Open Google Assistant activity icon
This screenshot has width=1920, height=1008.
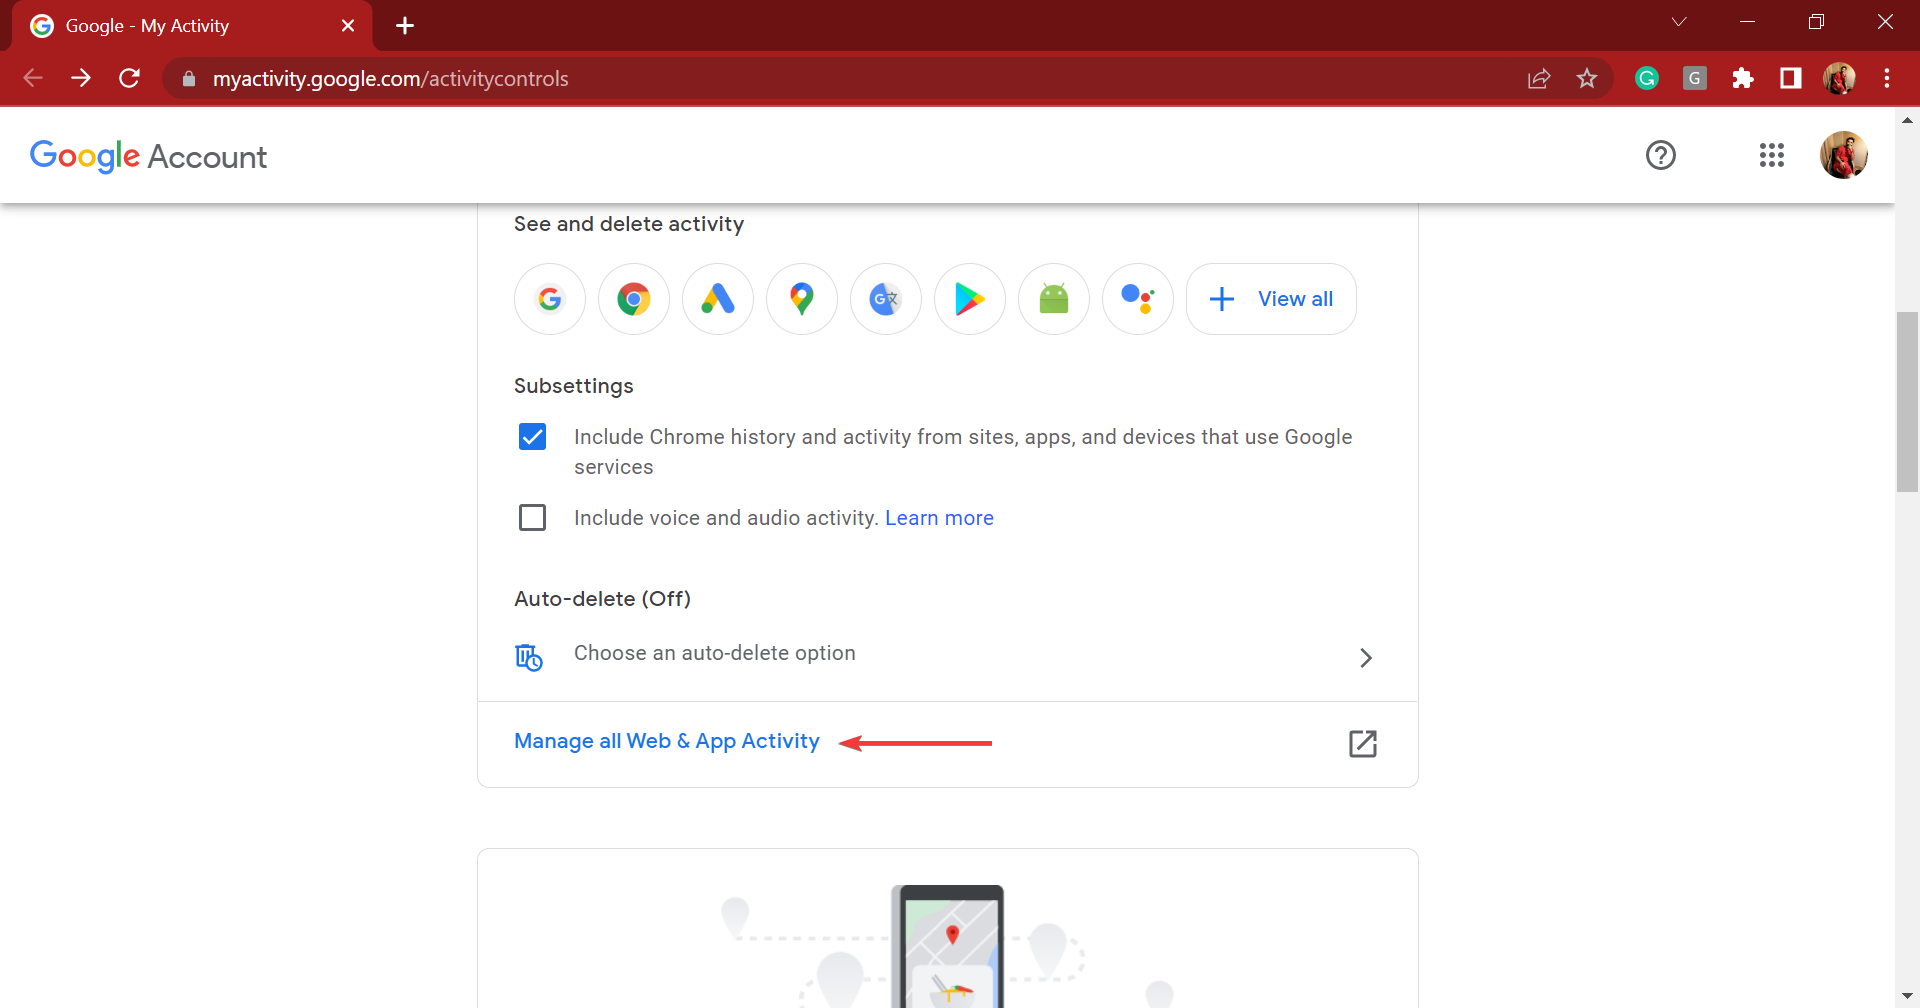click(x=1138, y=299)
